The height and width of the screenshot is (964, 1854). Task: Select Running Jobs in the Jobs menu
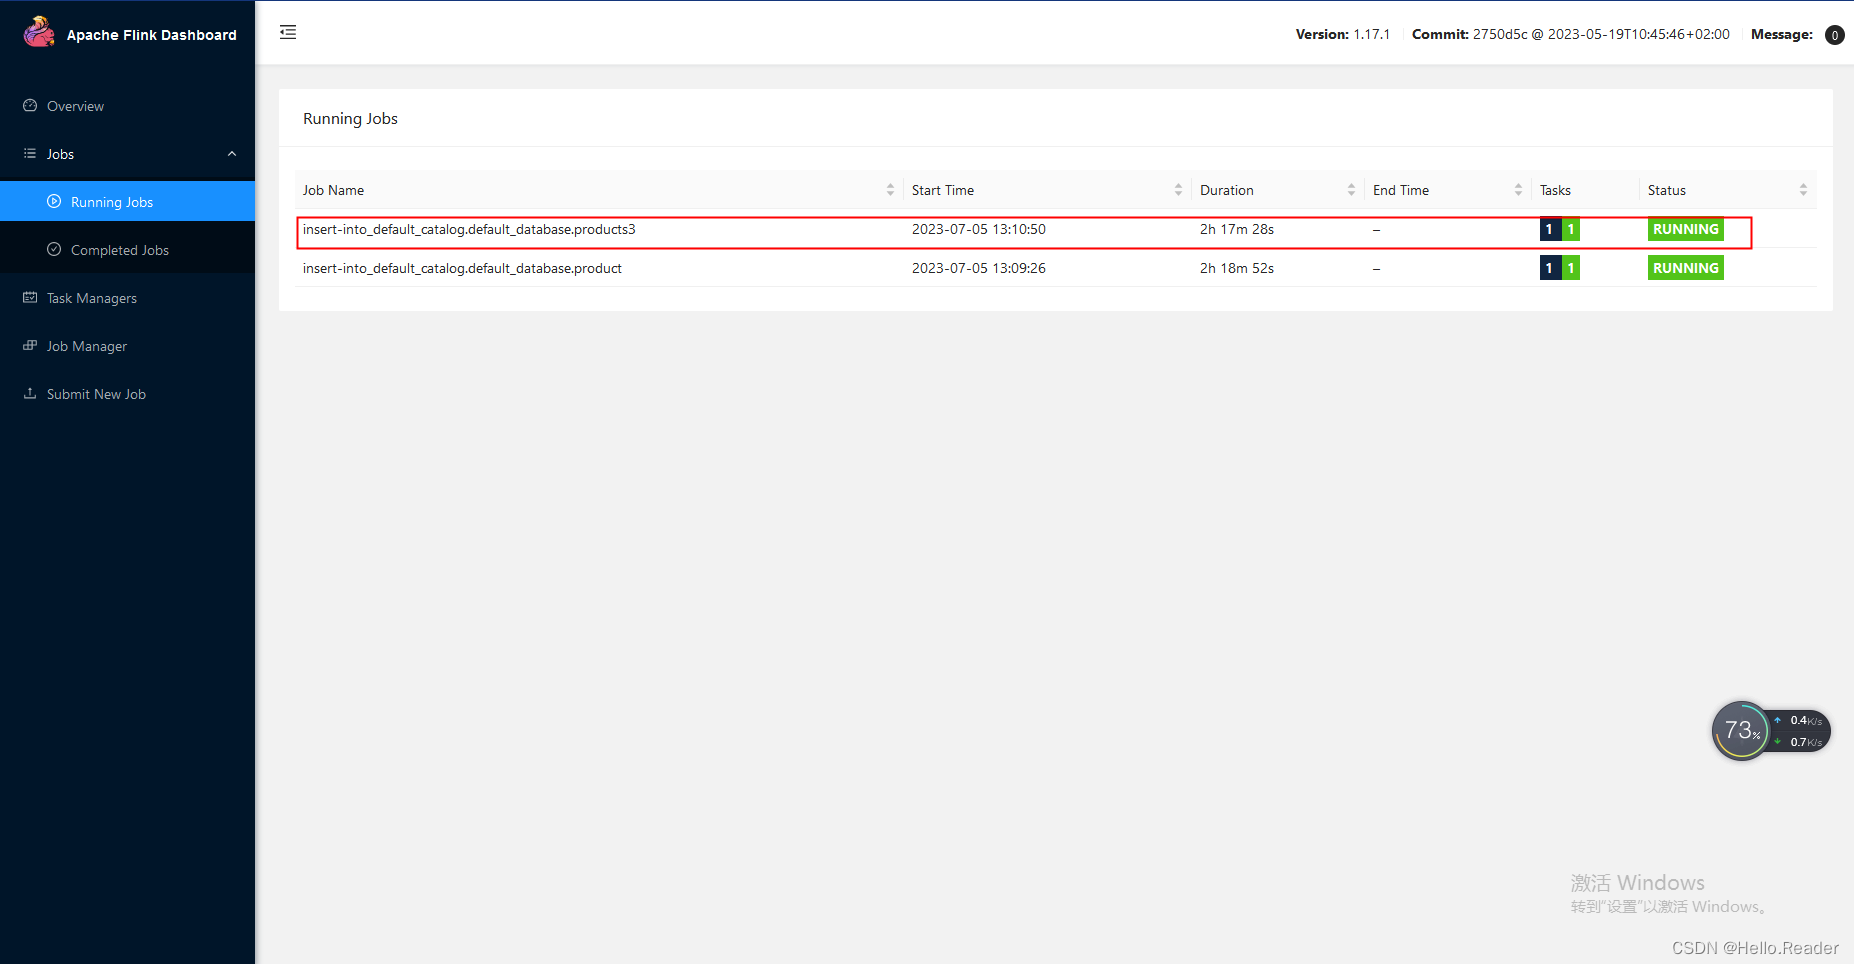111,201
